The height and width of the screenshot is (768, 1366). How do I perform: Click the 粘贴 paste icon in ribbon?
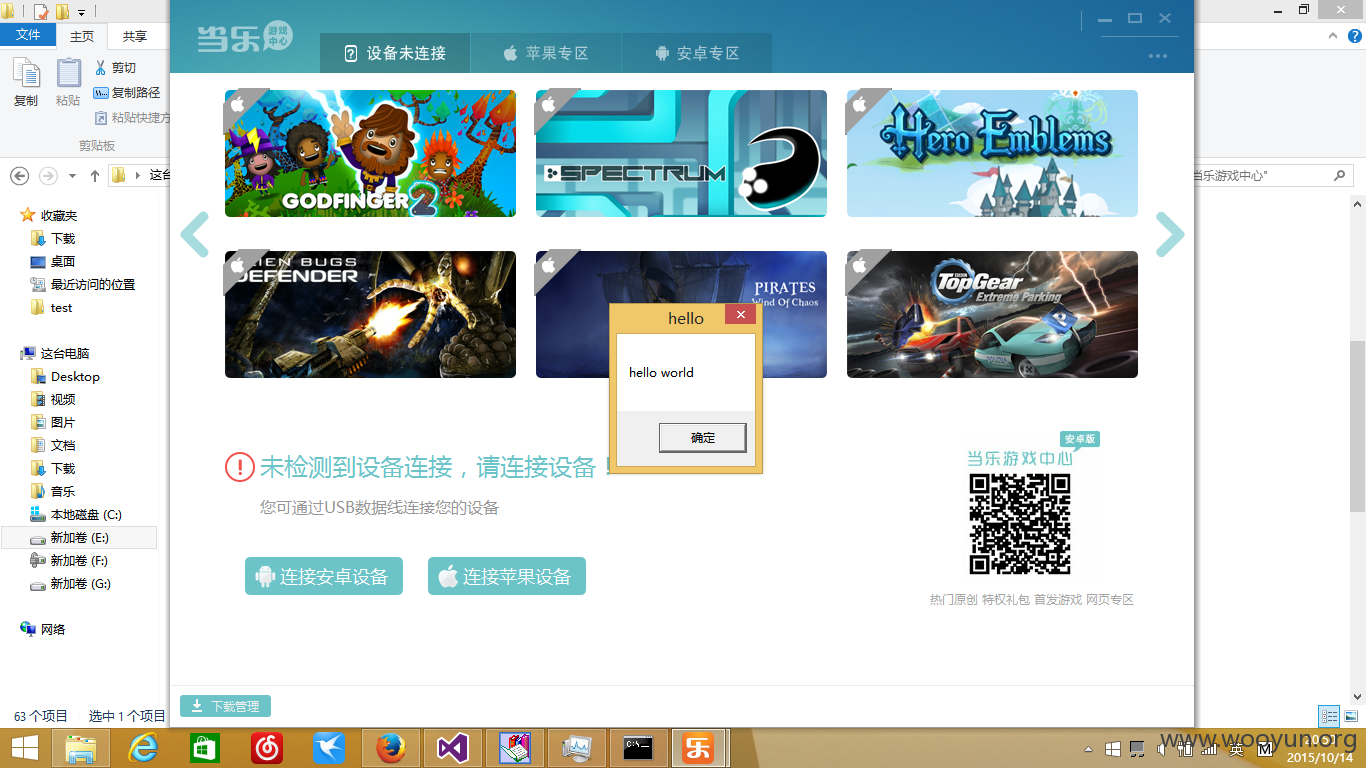click(68, 82)
